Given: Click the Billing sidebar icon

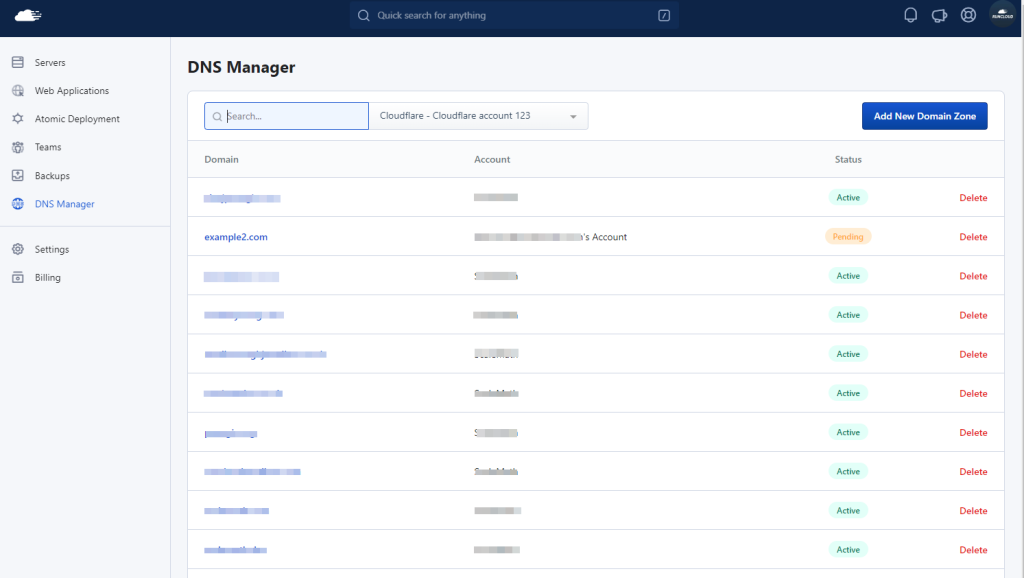Looking at the screenshot, I should [x=18, y=277].
